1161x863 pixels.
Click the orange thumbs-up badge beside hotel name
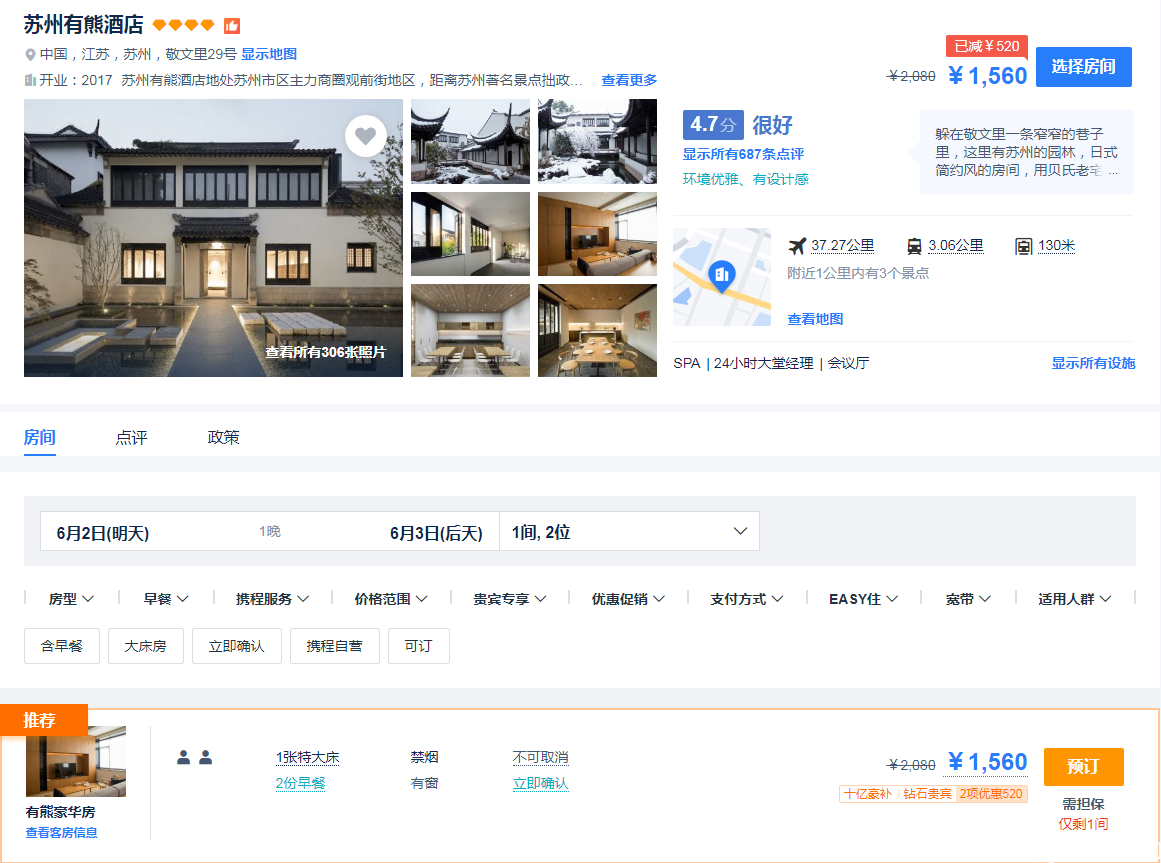(232, 26)
